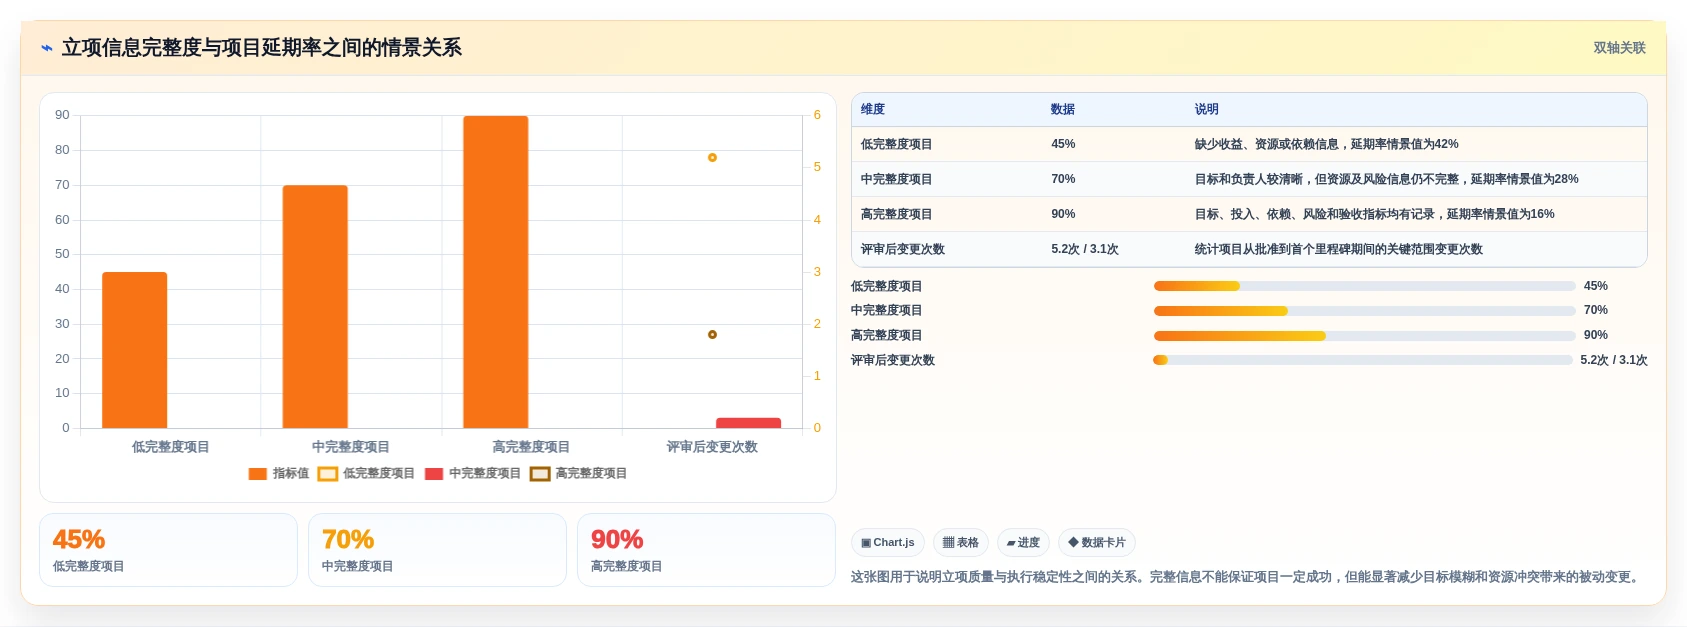The image size is (1687, 627).
Task: Click the orange bar for 低完整度项目
Action: click(x=135, y=350)
